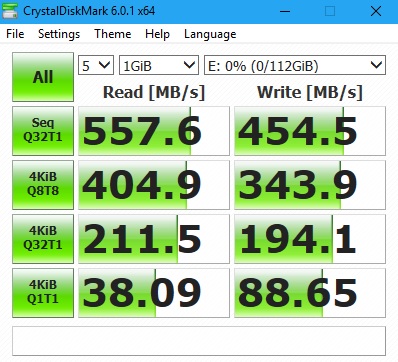The width and height of the screenshot is (398, 362).
Task: Open the test count dropdown showing 5
Action: [96, 65]
